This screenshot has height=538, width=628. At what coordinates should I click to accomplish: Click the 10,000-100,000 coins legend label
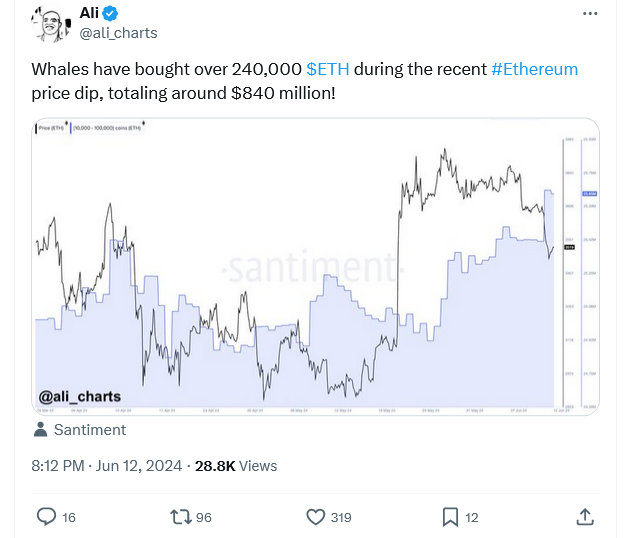107,128
